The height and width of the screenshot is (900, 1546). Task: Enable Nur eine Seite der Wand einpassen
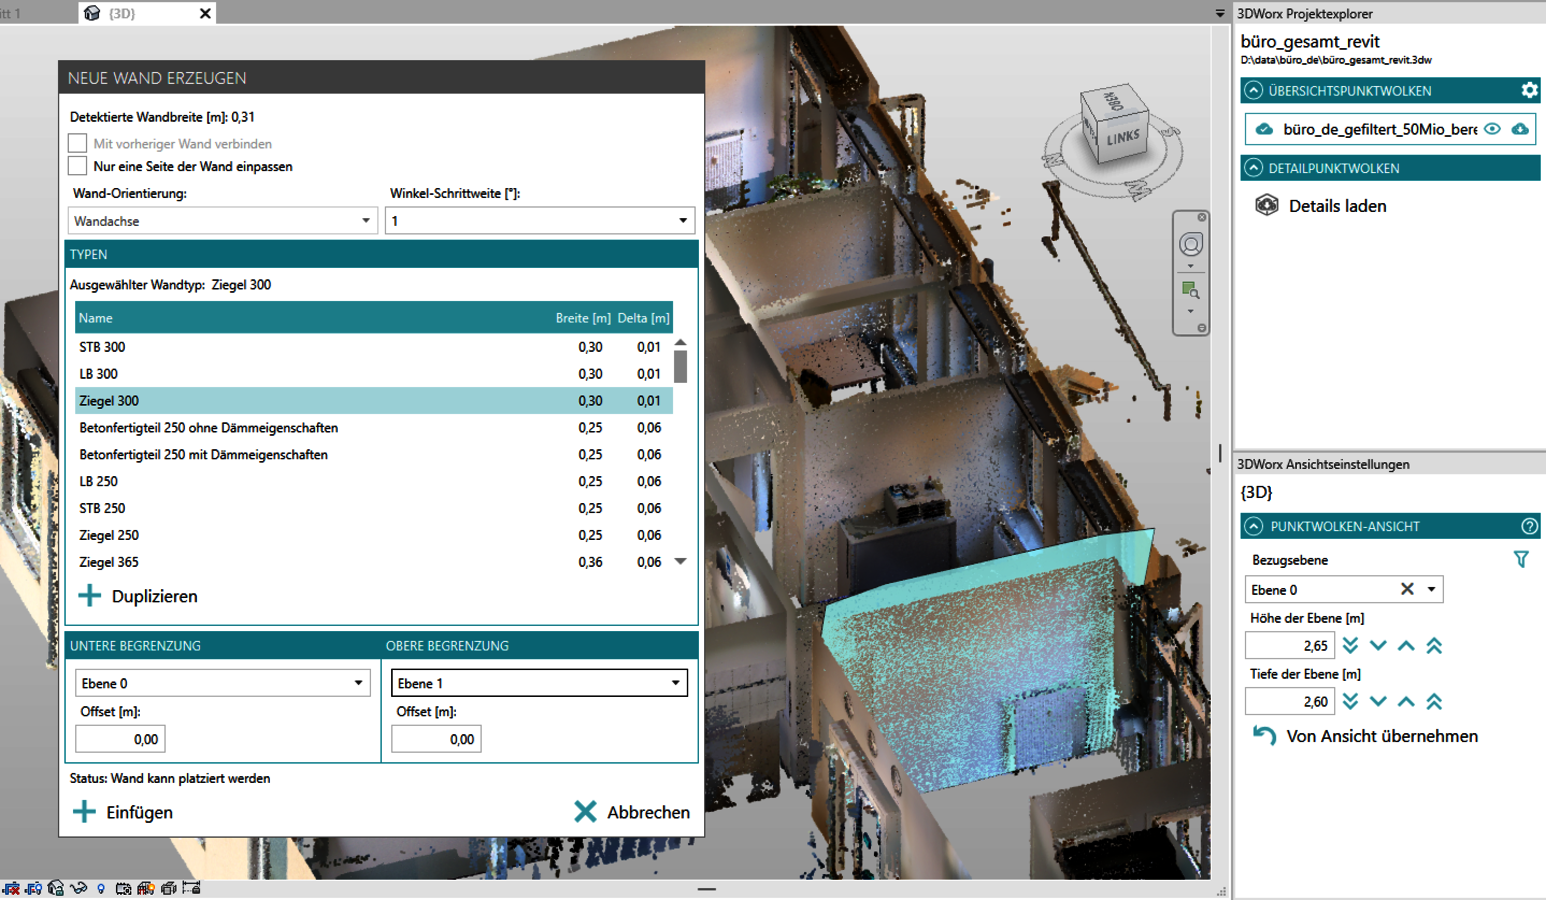(x=77, y=166)
